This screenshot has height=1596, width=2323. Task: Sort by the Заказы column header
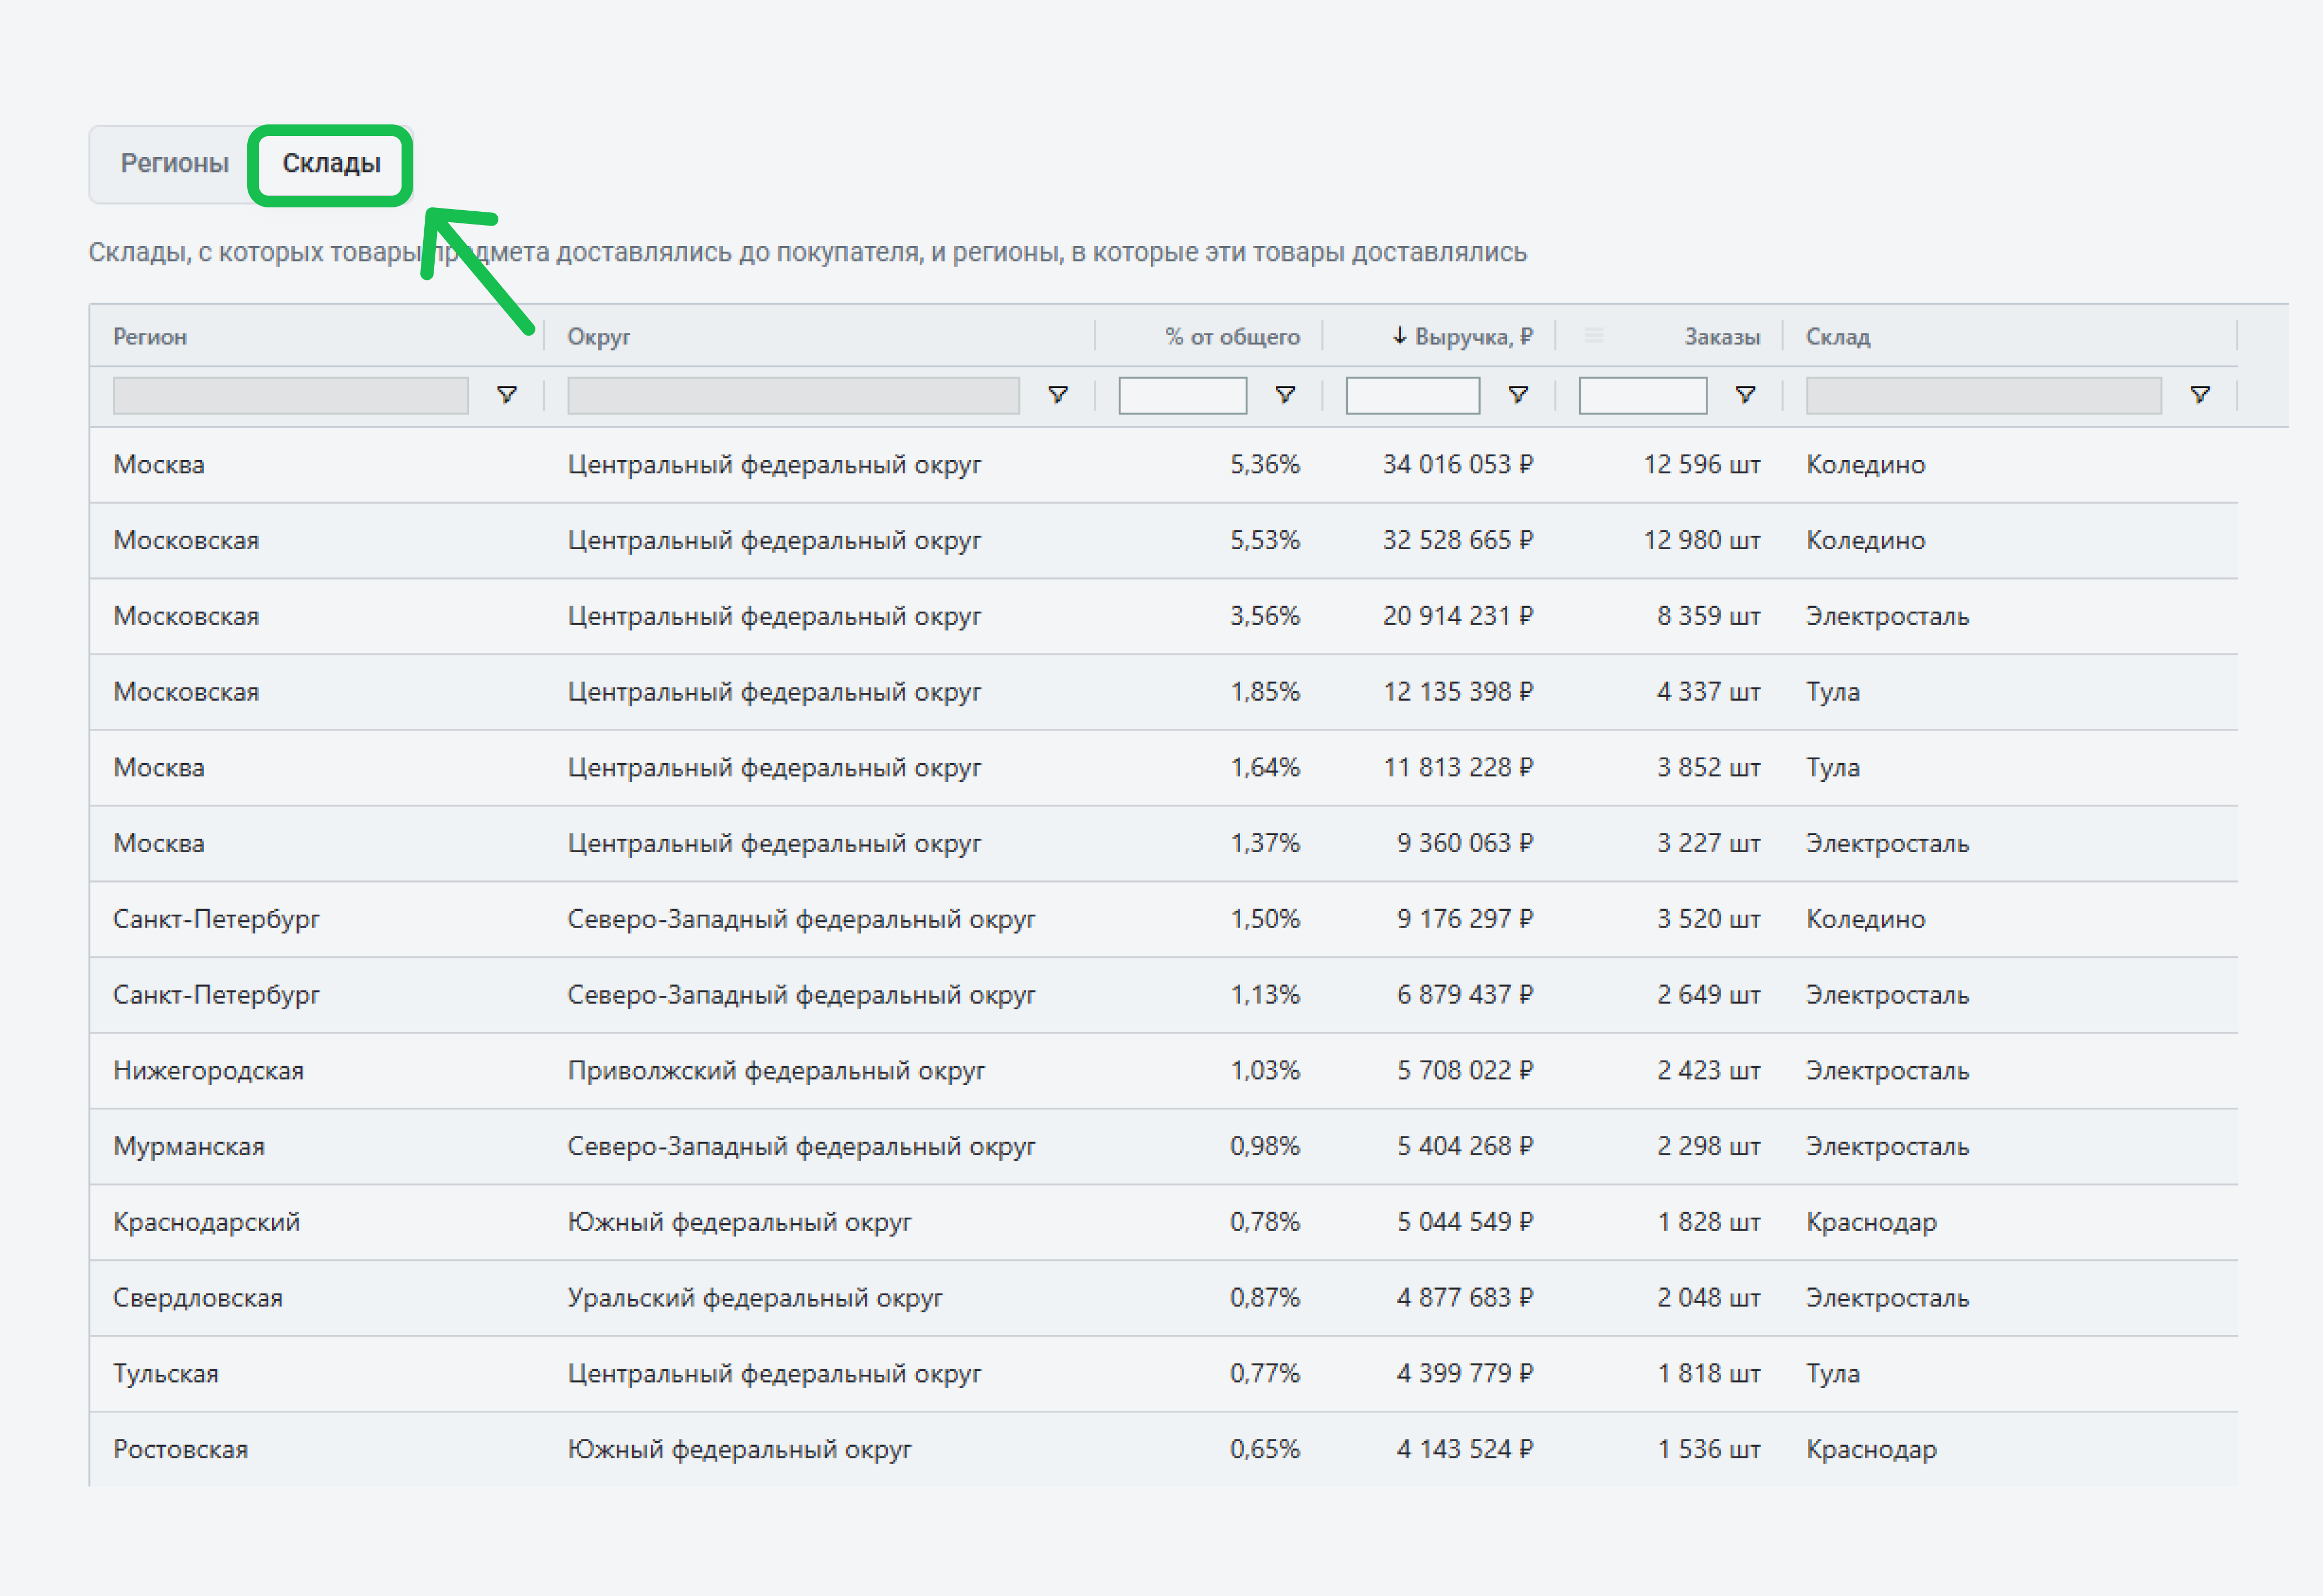click(x=1721, y=337)
